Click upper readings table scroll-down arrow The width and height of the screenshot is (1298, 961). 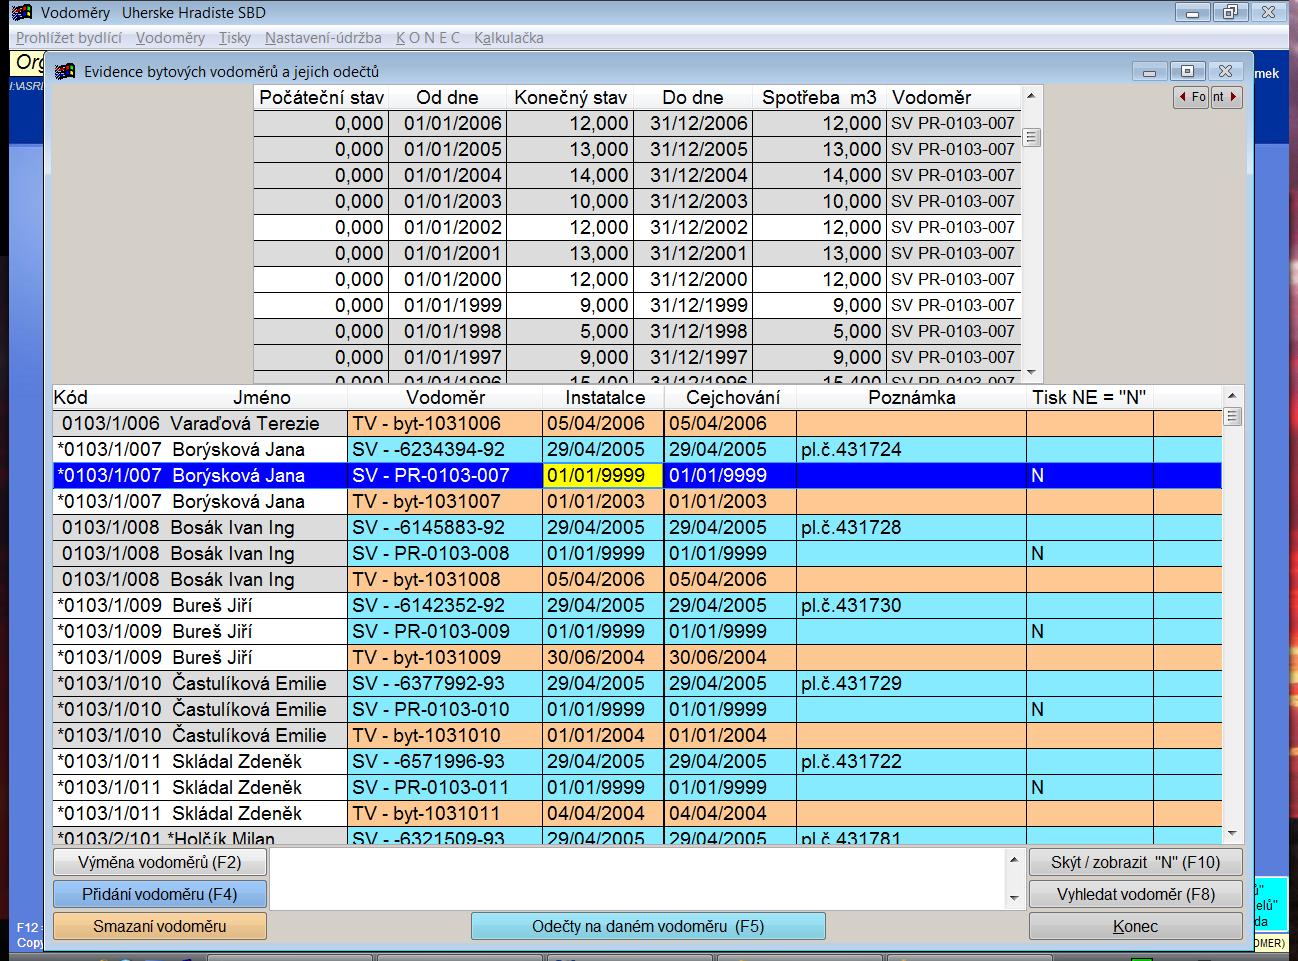pyautogui.click(x=1032, y=372)
